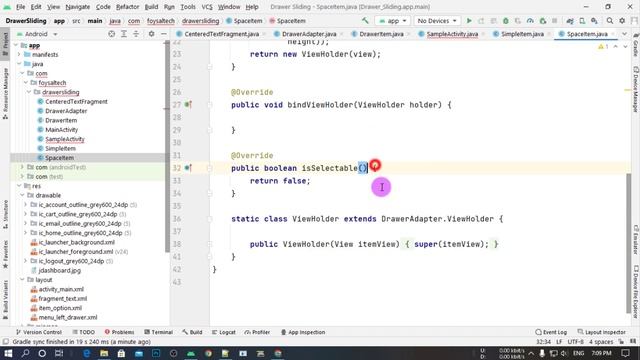This screenshot has height=360, width=640.
Task: Open the Resource Manager side panel
Action: click(x=5, y=93)
